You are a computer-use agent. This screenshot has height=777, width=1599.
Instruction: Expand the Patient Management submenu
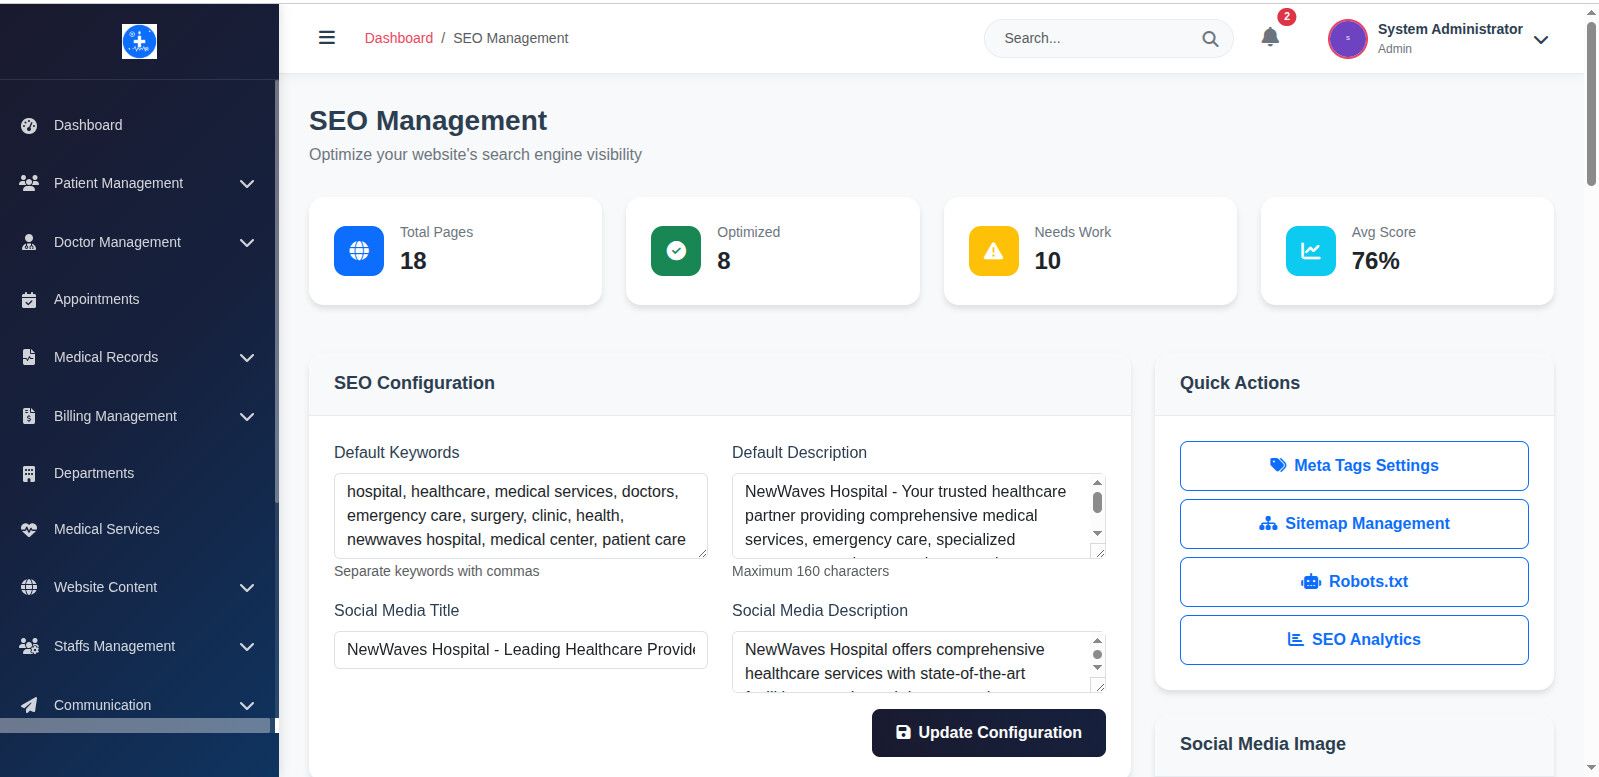coord(247,184)
